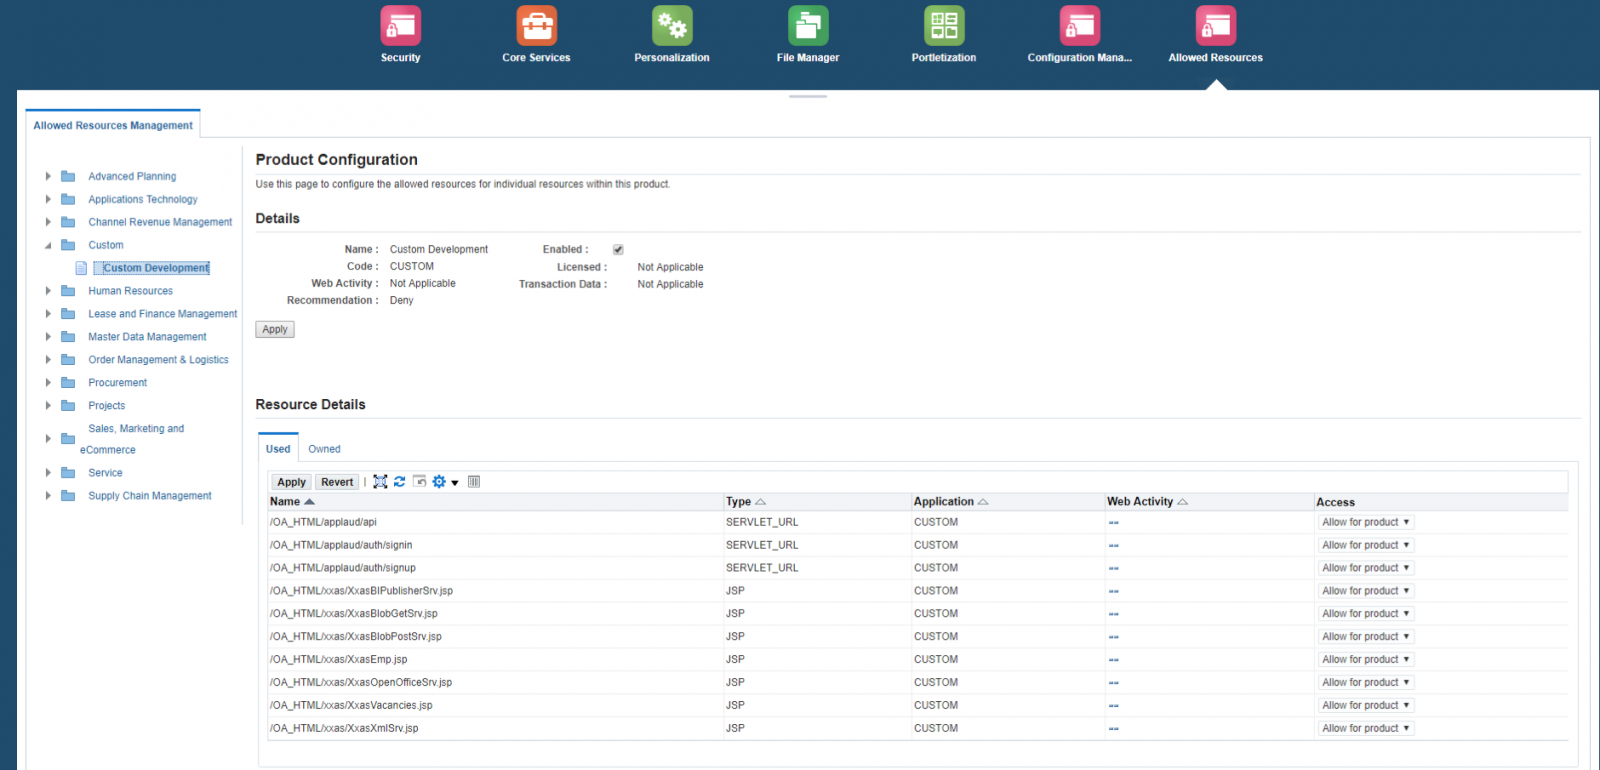Open the Security module icon
Viewport: 1600px width, 770px height.
400,26
